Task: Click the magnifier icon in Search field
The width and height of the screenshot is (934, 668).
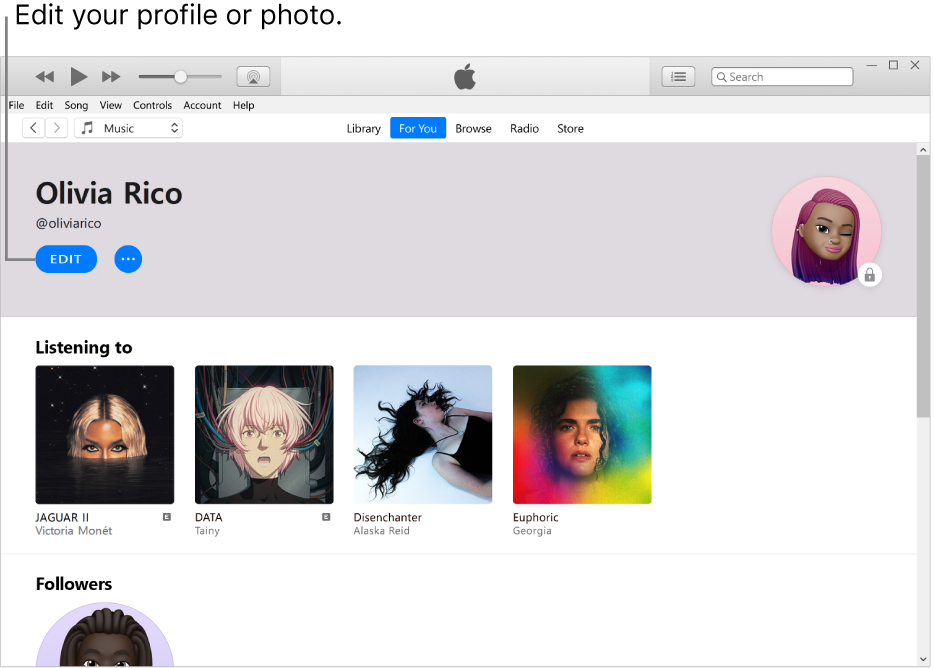Action: pos(721,77)
